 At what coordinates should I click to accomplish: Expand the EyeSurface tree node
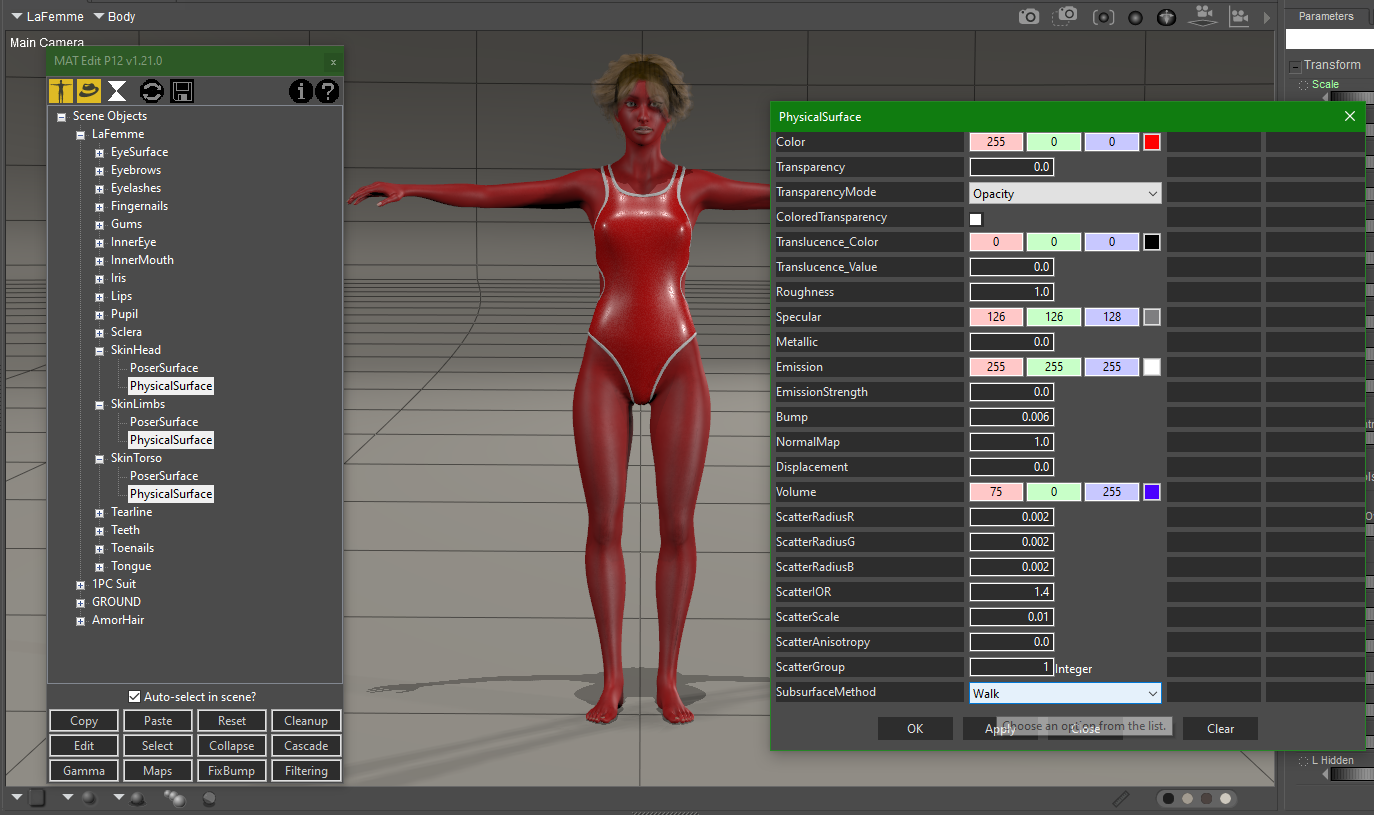point(100,153)
